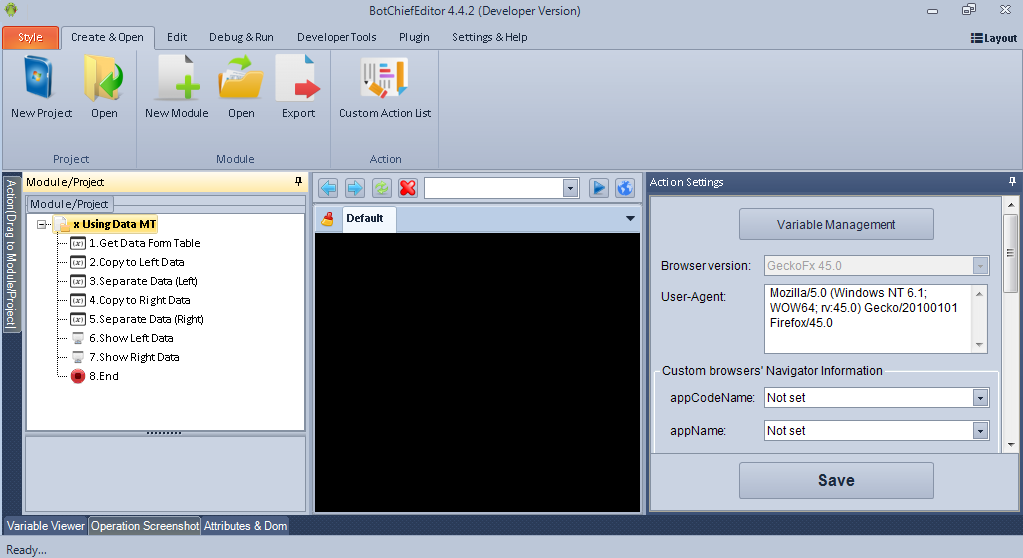The width and height of the screenshot is (1023, 558).
Task: Click the blue play/go icon
Action: pos(598,188)
